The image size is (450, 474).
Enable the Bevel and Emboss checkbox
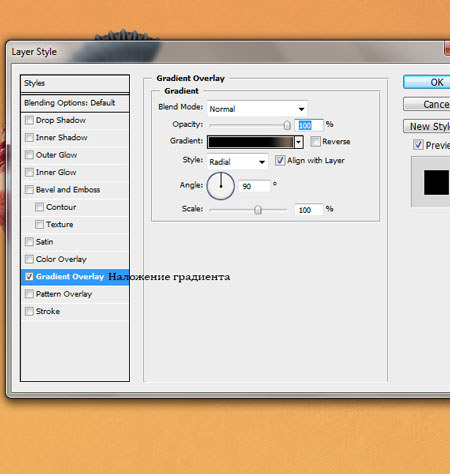pos(29,190)
